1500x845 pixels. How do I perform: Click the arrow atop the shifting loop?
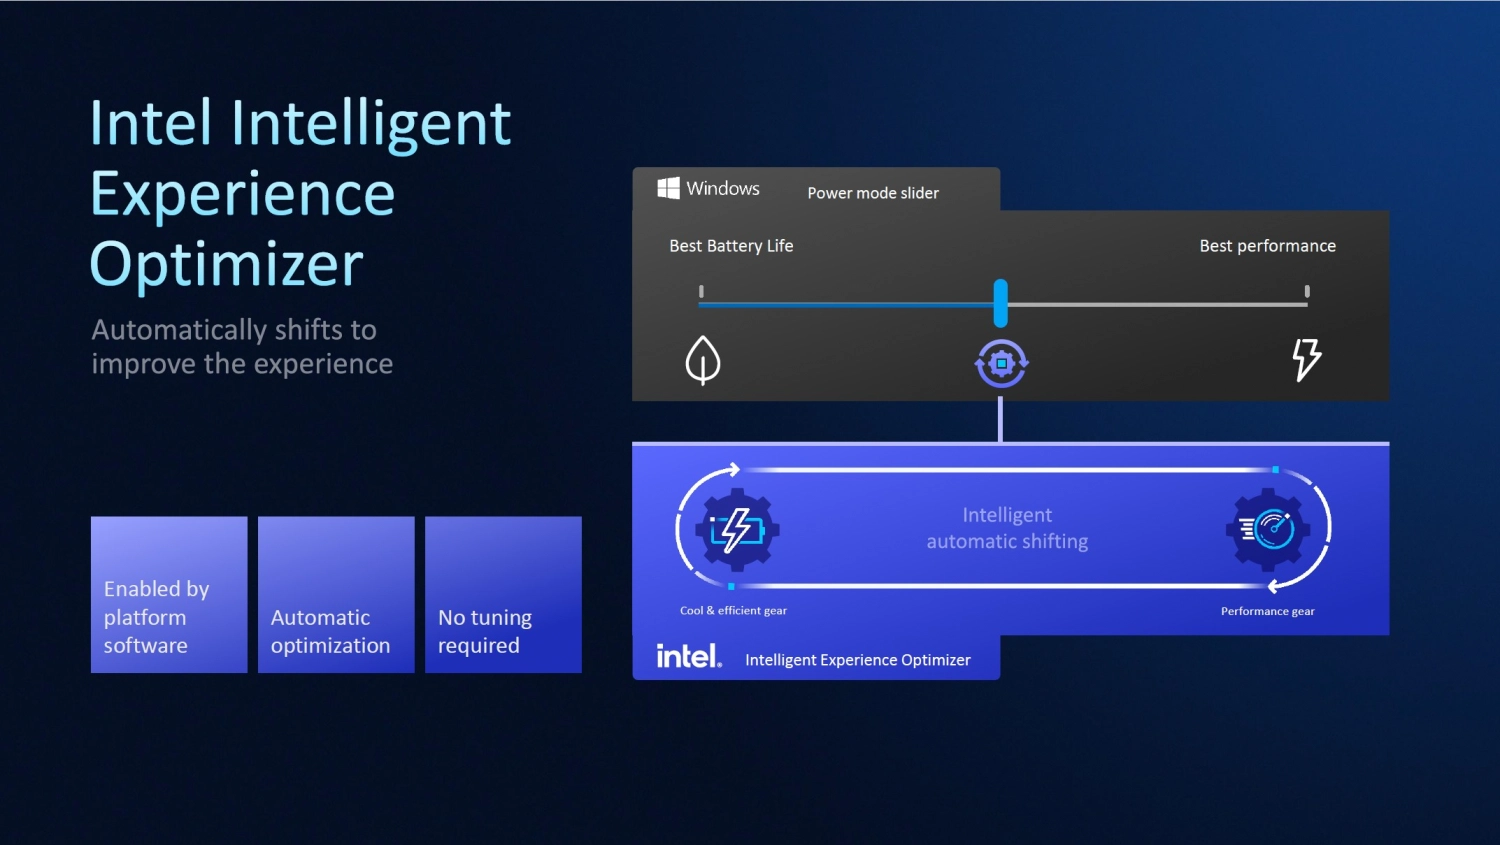pos(734,469)
